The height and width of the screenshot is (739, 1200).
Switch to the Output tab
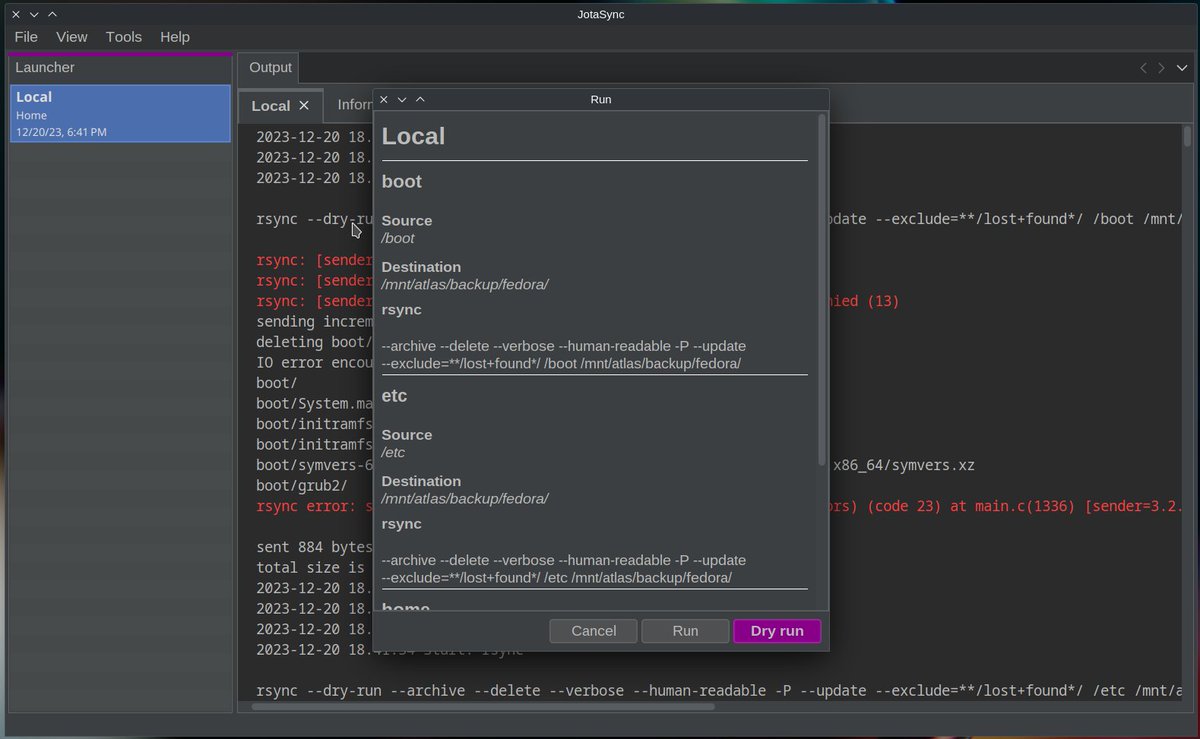click(x=268, y=67)
